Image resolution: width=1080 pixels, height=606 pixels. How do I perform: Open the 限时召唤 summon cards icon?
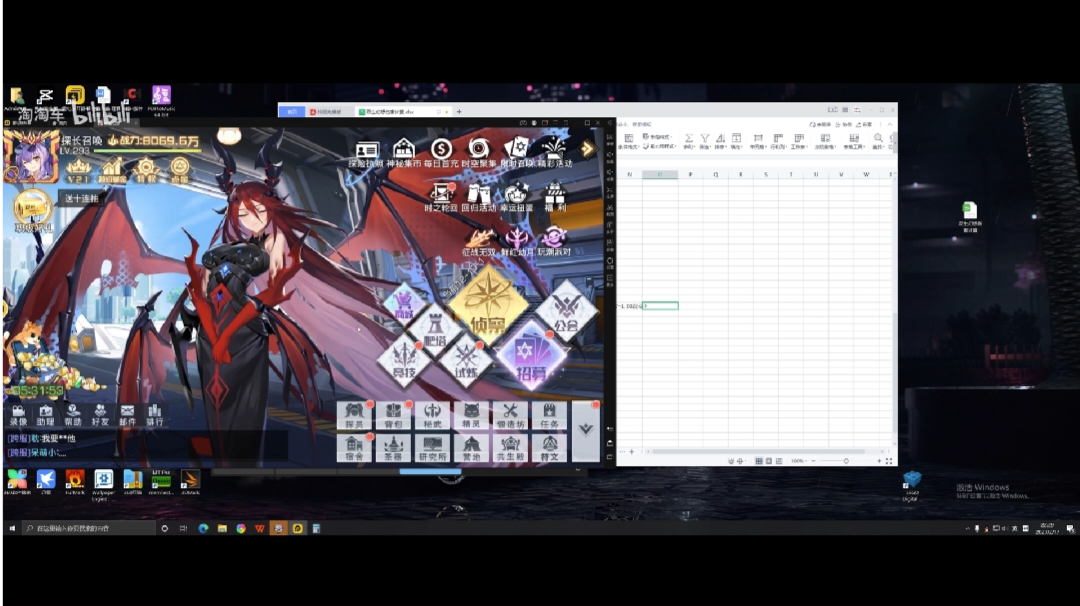click(517, 153)
